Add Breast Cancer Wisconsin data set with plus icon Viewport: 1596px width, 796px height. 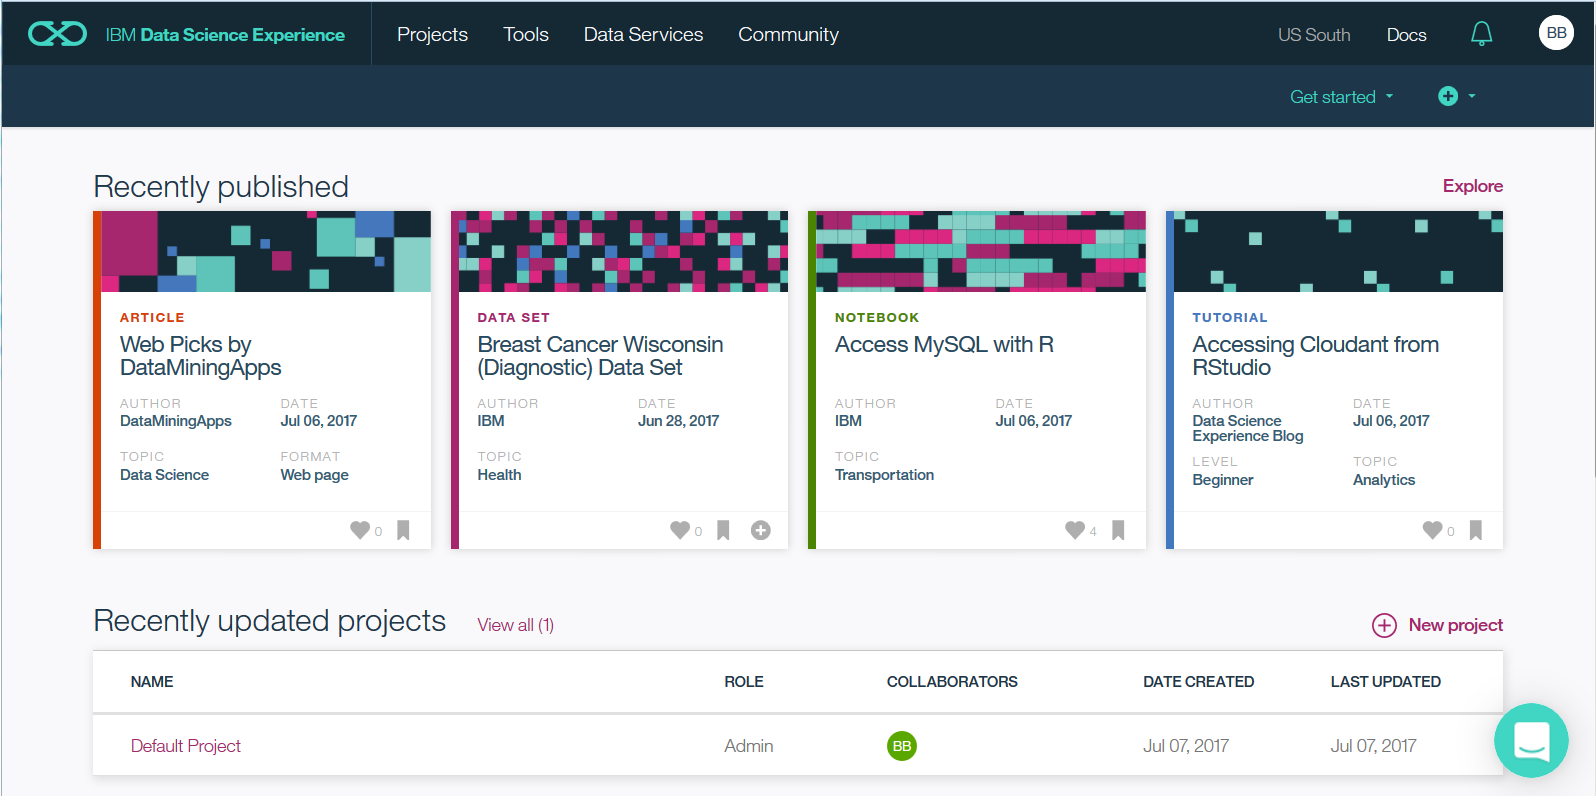point(761,530)
